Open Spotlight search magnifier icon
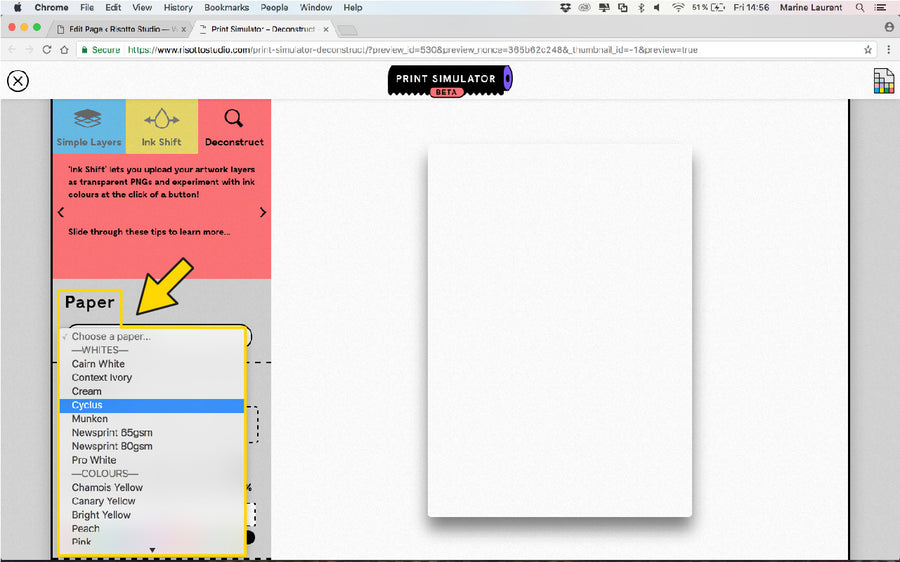 (860, 7)
